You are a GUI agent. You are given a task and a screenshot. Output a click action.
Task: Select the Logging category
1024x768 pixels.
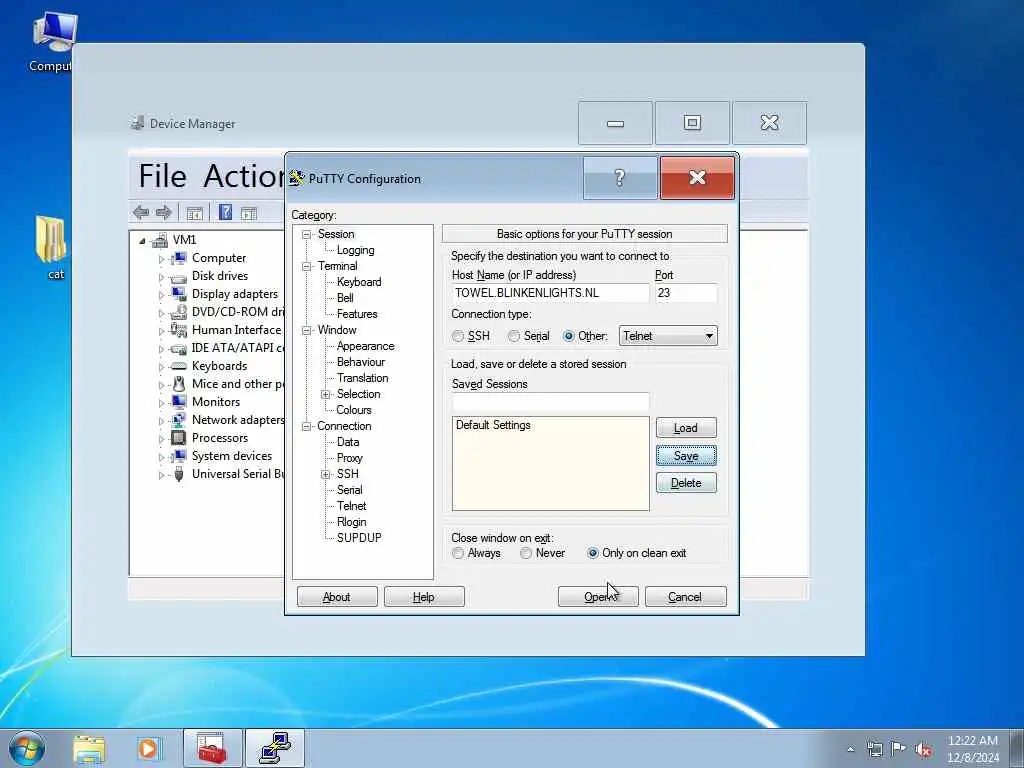pyautogui.click(x=355, y=250)
